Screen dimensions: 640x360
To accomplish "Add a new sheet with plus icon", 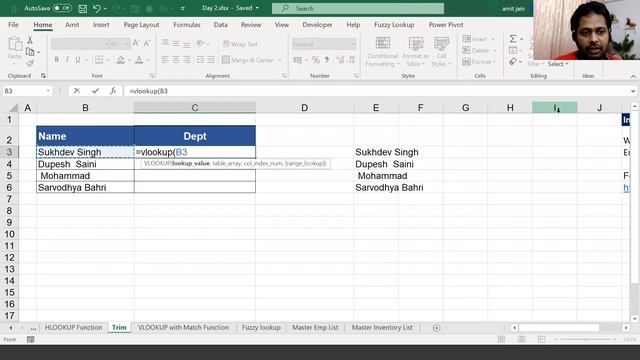I will [x=436, y=328].
